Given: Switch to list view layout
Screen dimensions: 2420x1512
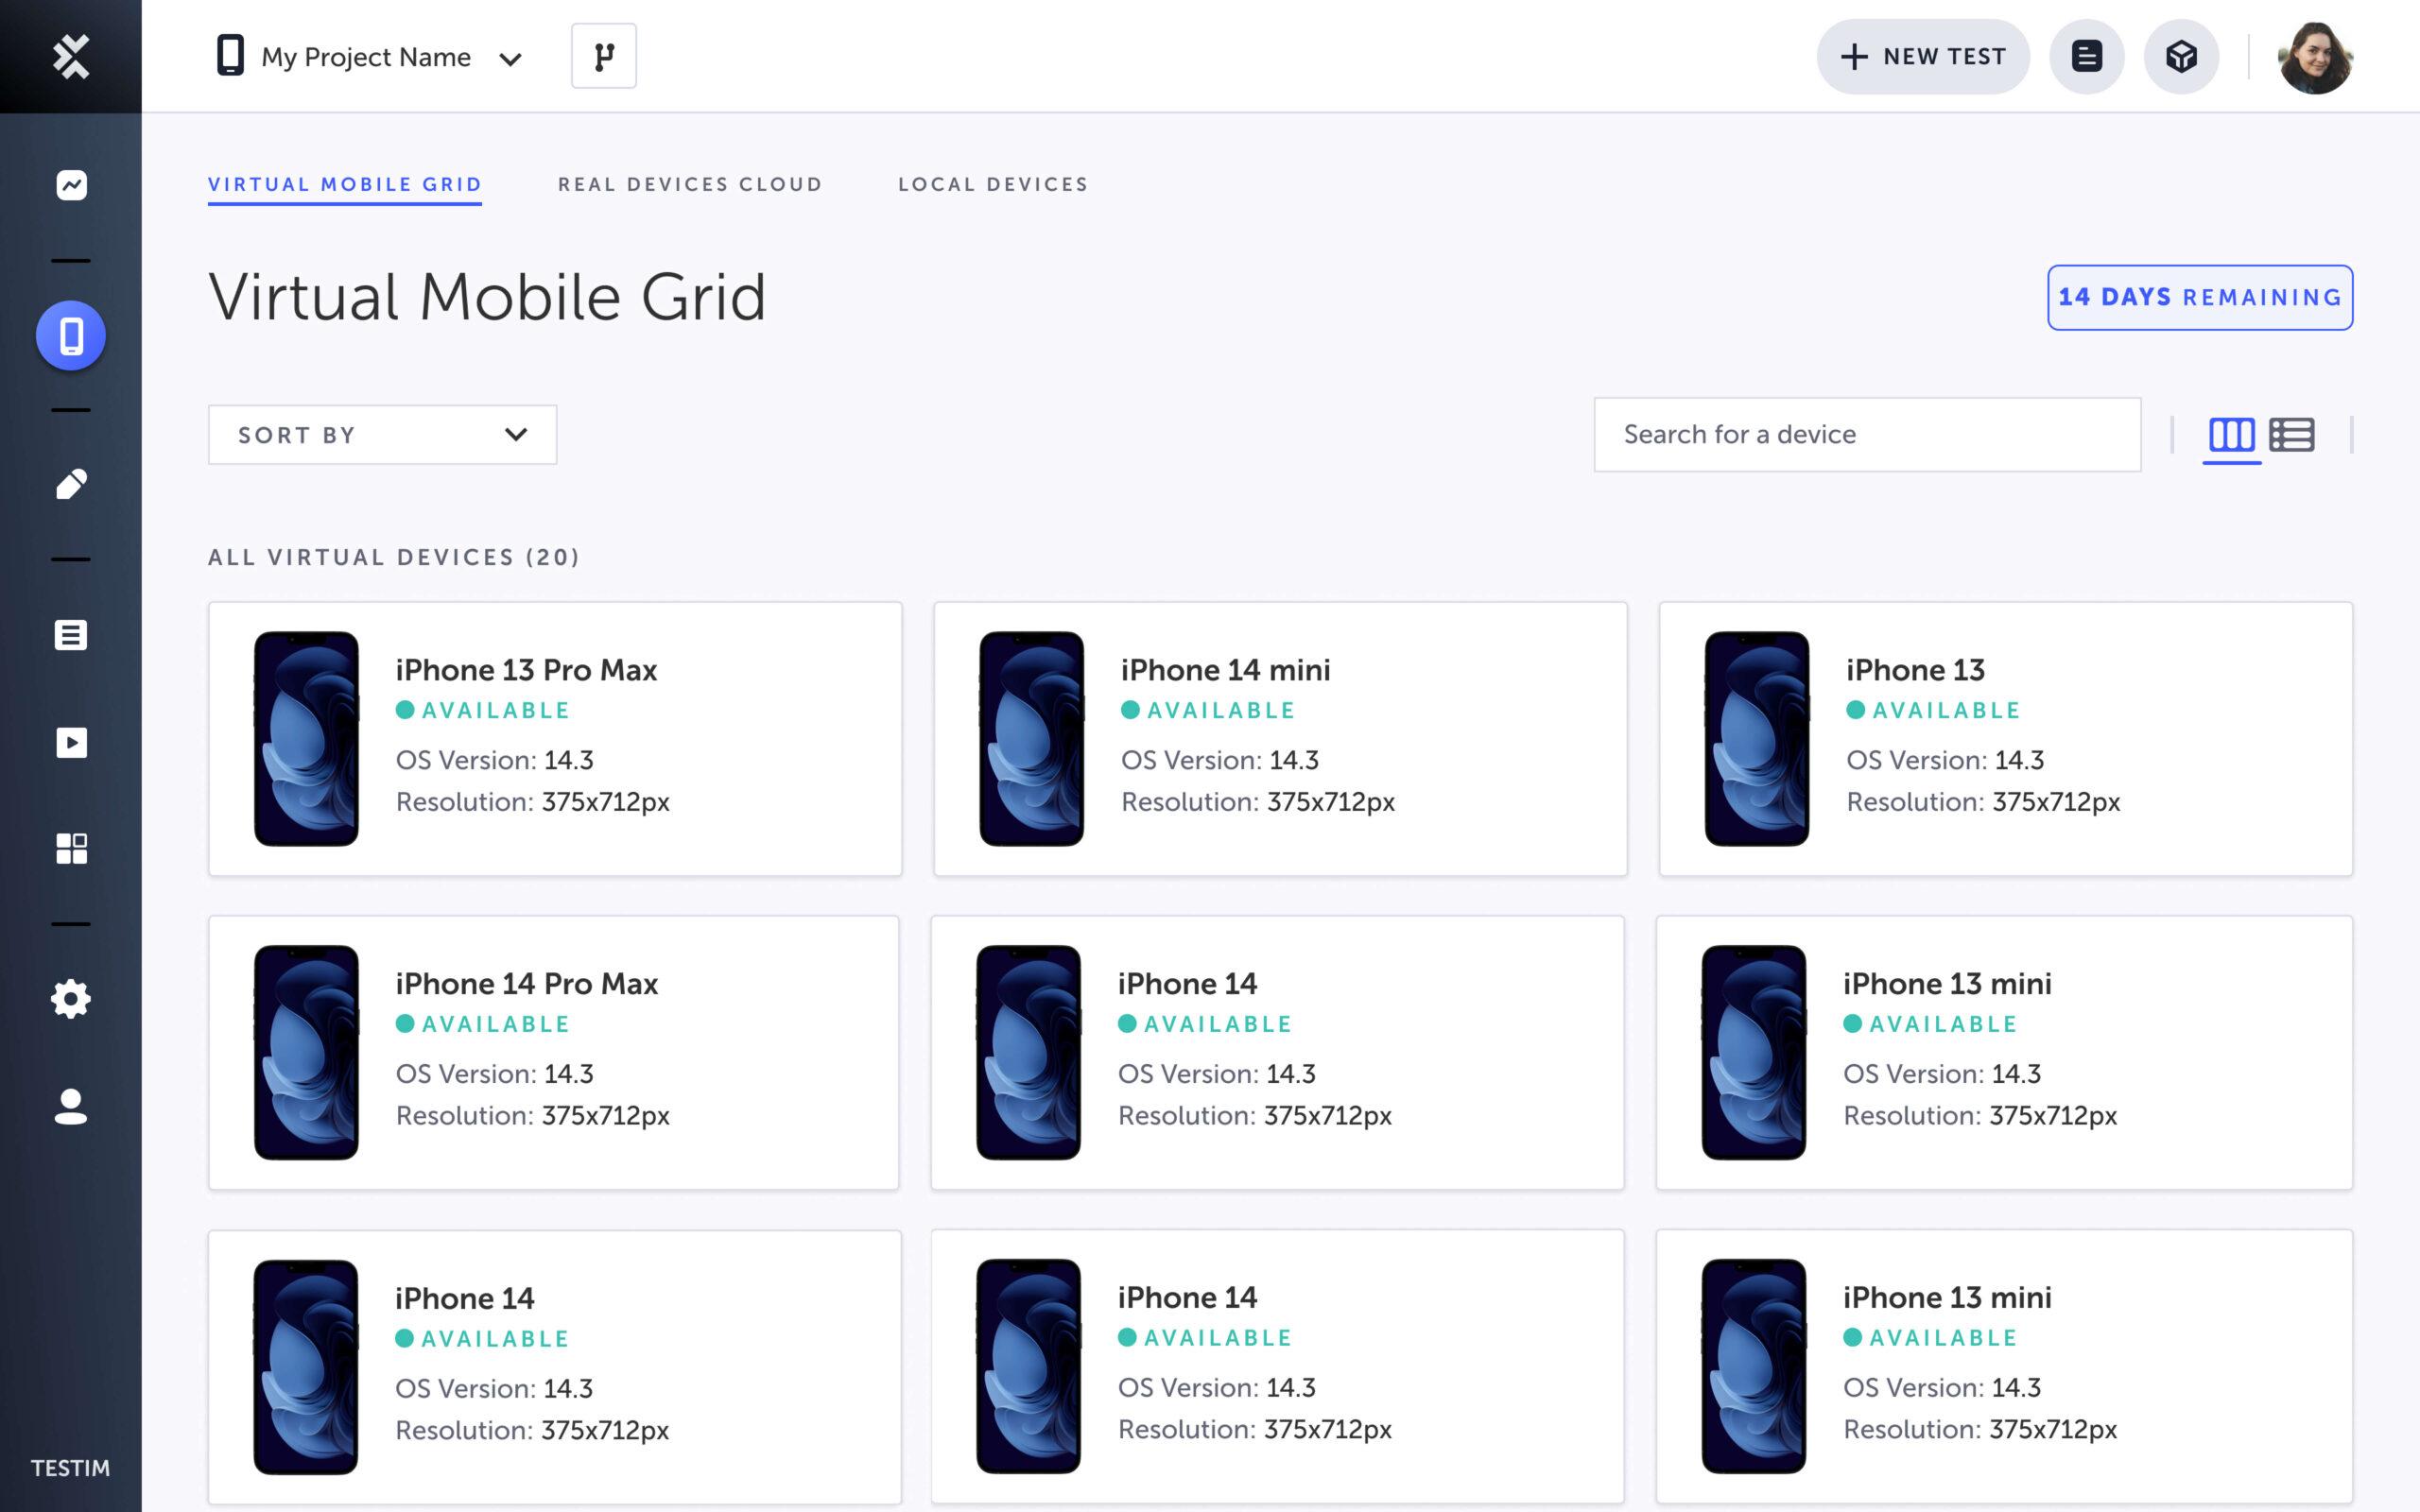Looking at the screenshot, I should tap(2294, 434).
